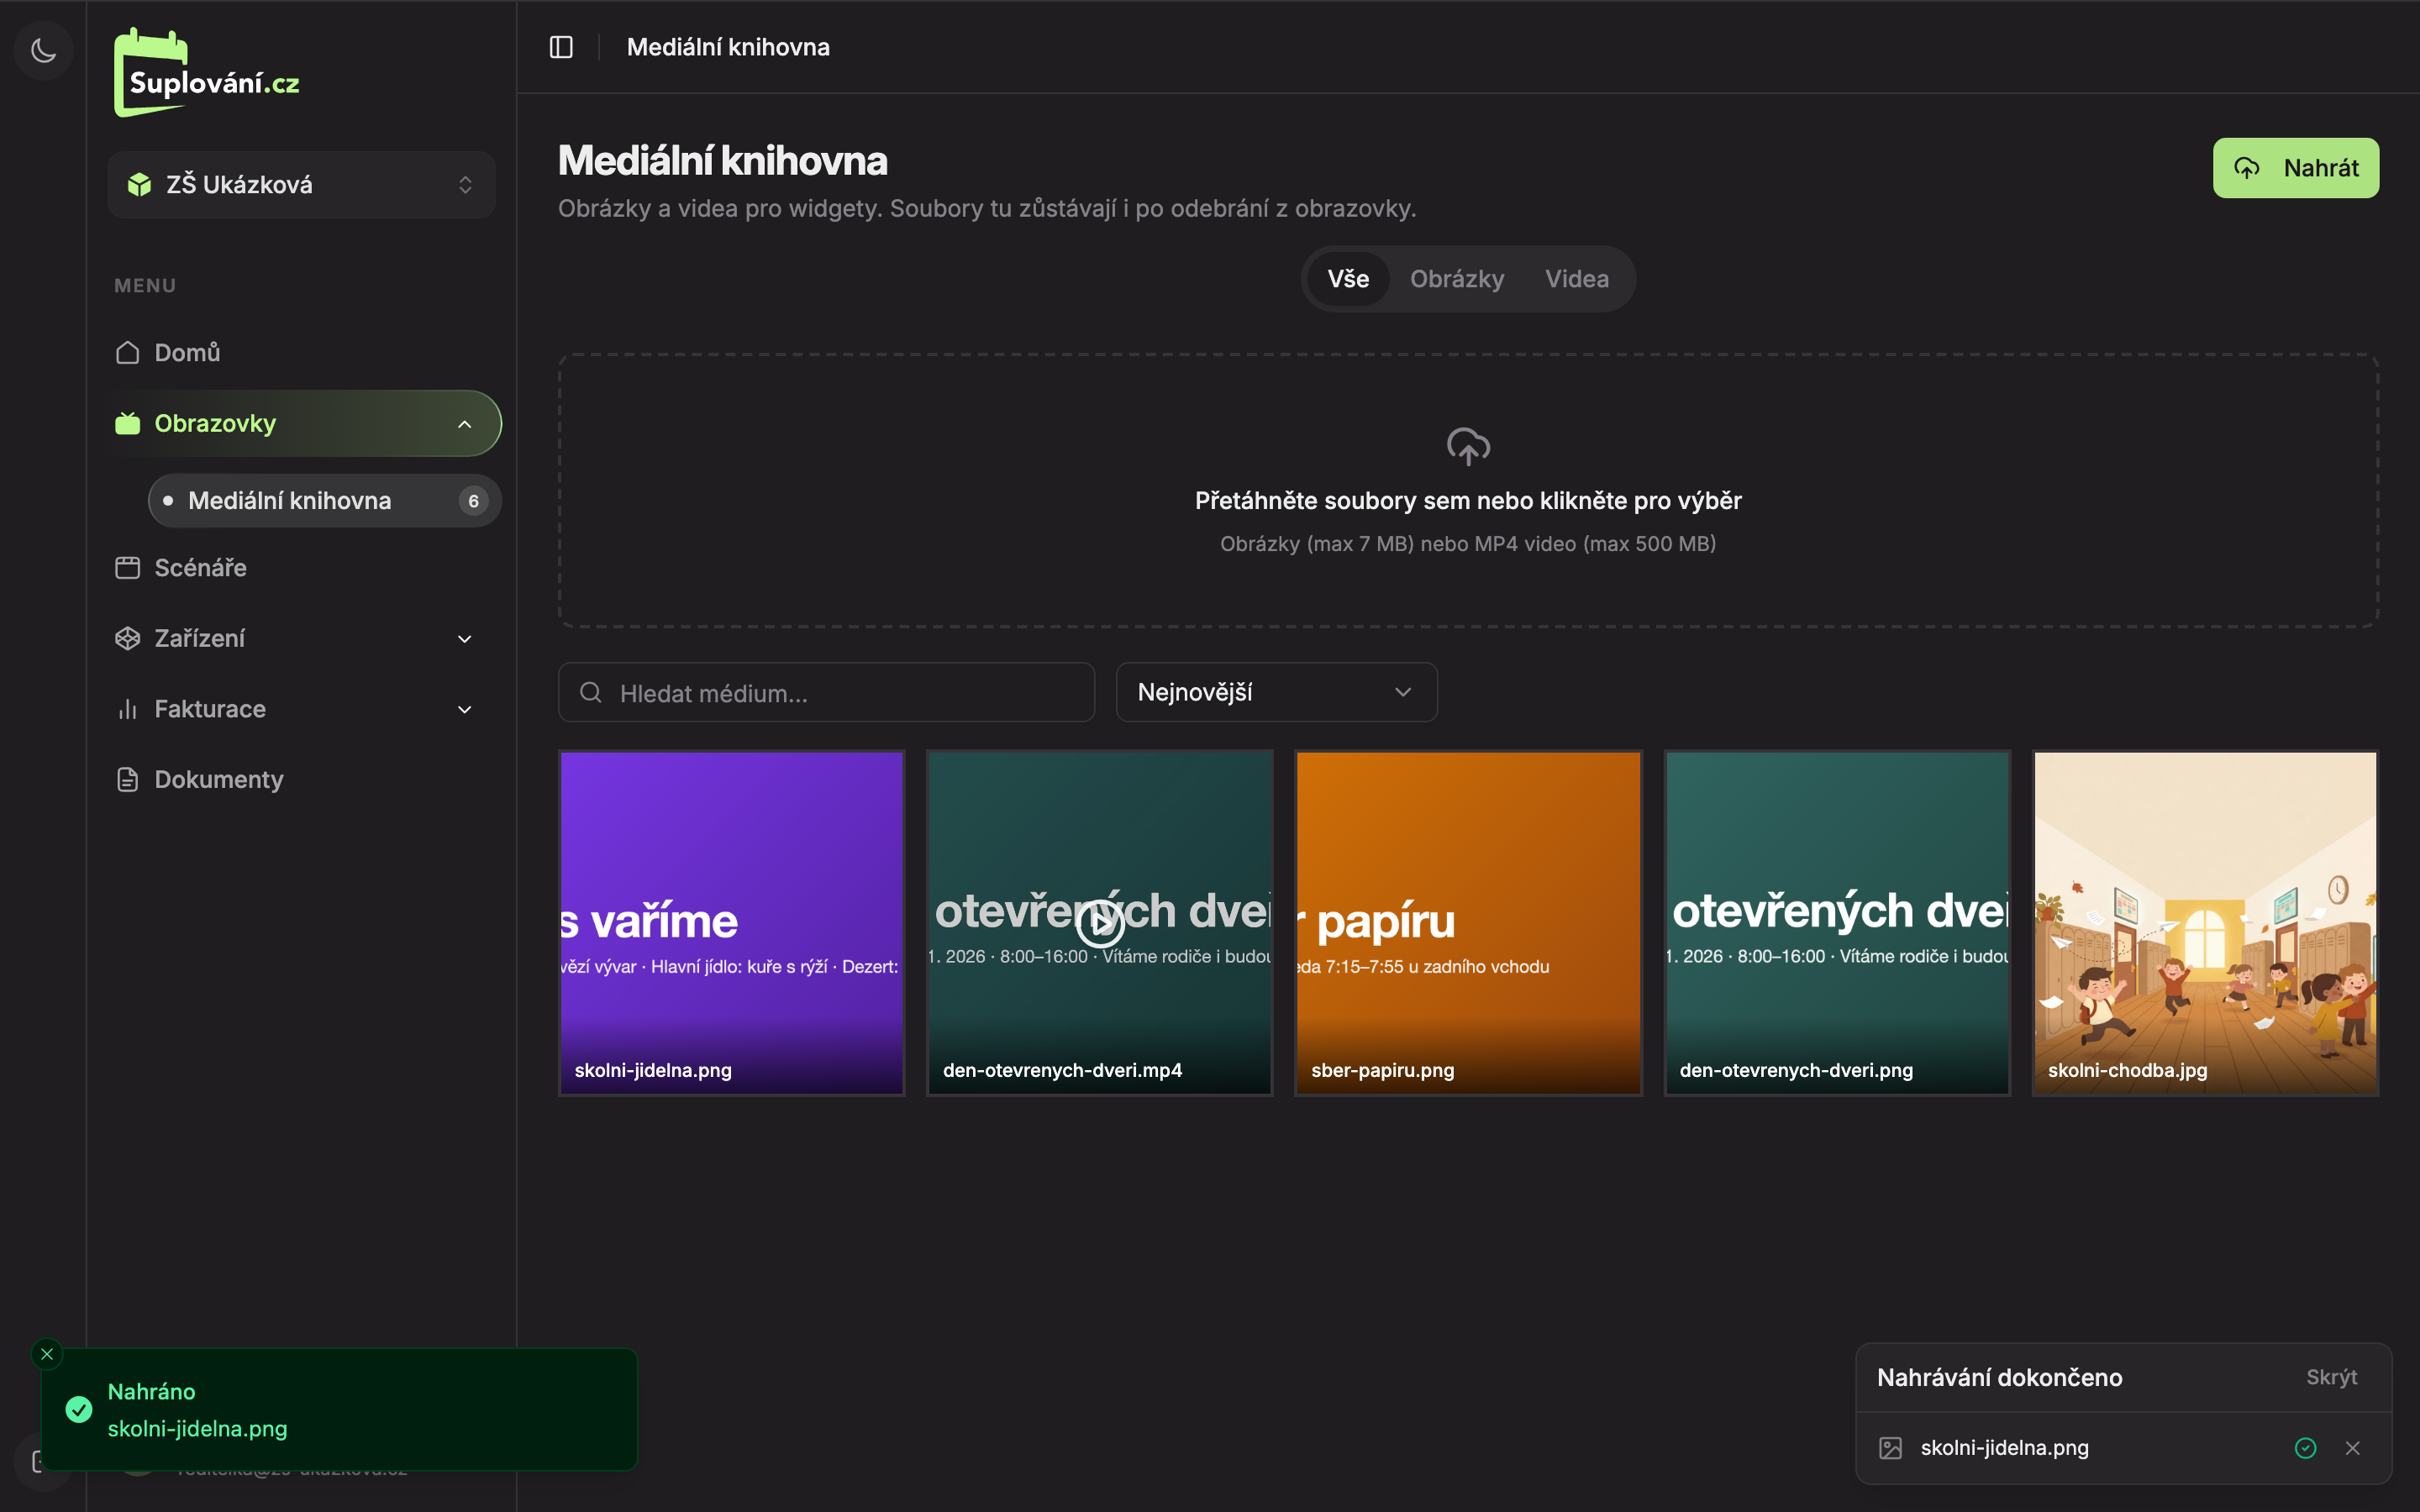
Task: Switch to the Videa filter tab
Action: click(1576, 279)
